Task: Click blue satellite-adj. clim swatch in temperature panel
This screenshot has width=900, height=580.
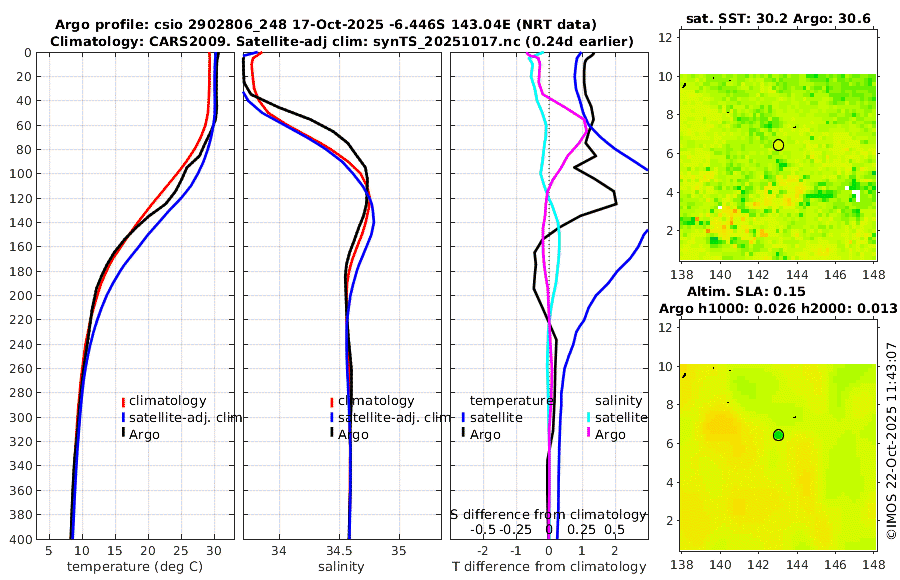Action: 123,418
